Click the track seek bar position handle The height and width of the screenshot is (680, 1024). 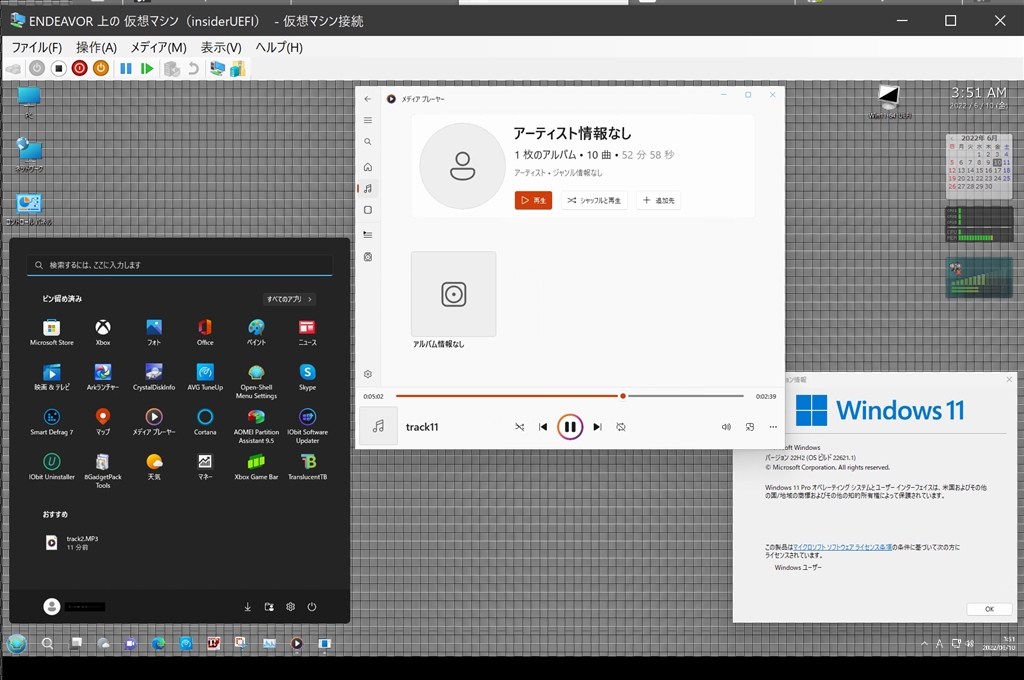623,396
